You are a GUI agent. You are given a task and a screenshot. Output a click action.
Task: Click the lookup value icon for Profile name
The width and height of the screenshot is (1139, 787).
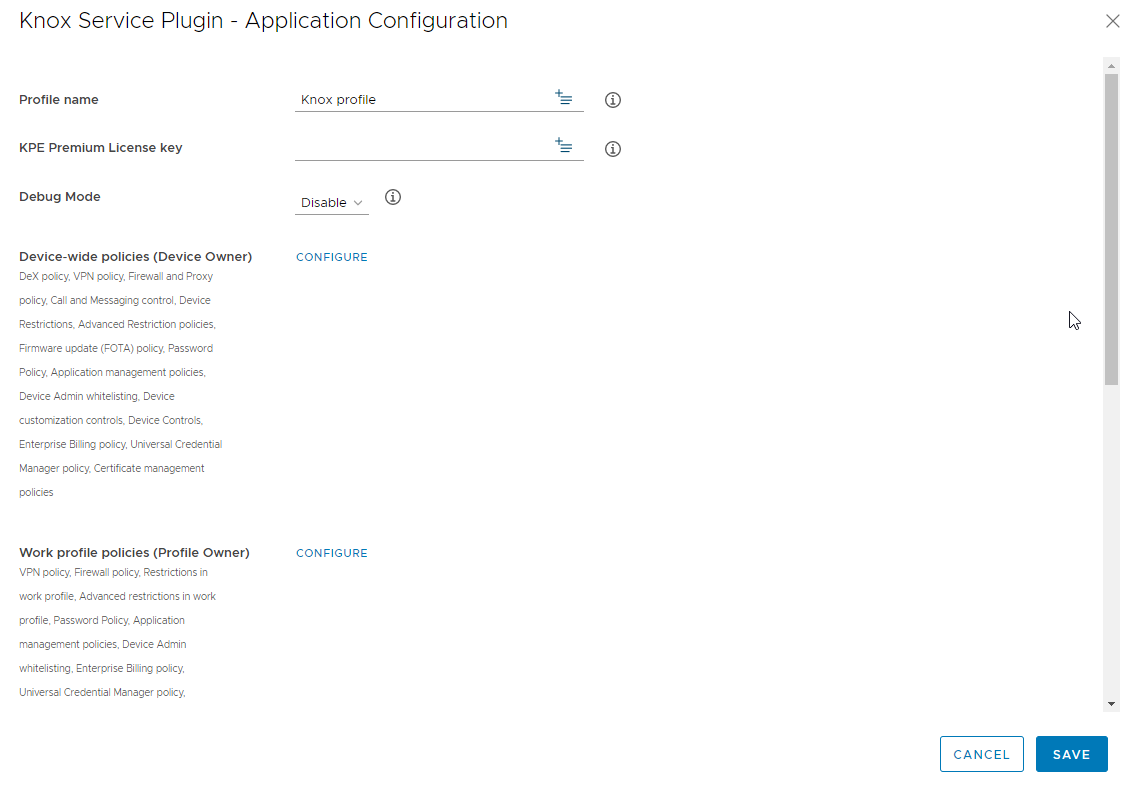point(564,97)
